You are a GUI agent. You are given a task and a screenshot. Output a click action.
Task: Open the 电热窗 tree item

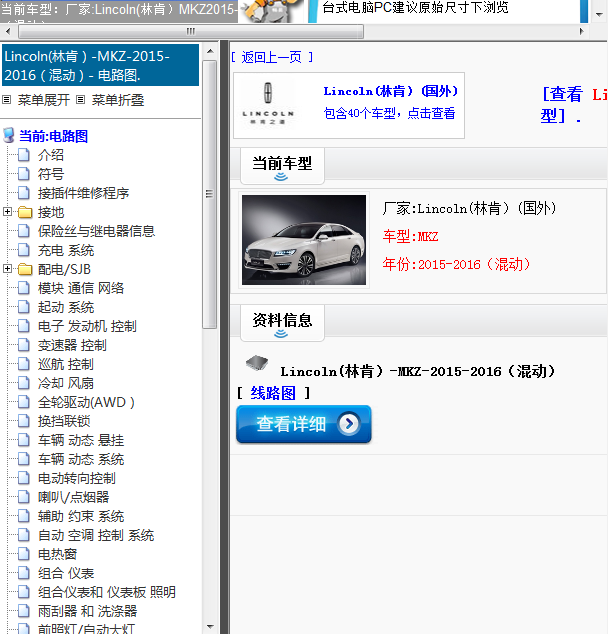(57, 554)
